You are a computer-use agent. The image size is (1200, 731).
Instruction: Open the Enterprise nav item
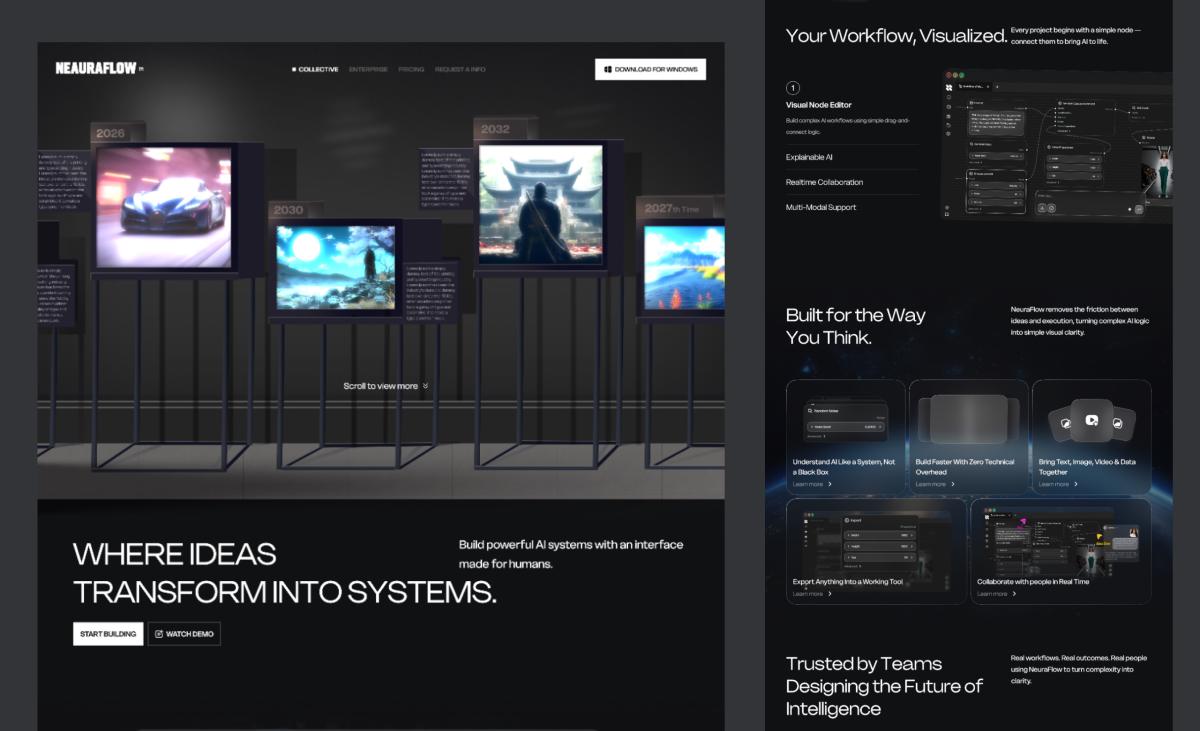(x=368, y=70)
